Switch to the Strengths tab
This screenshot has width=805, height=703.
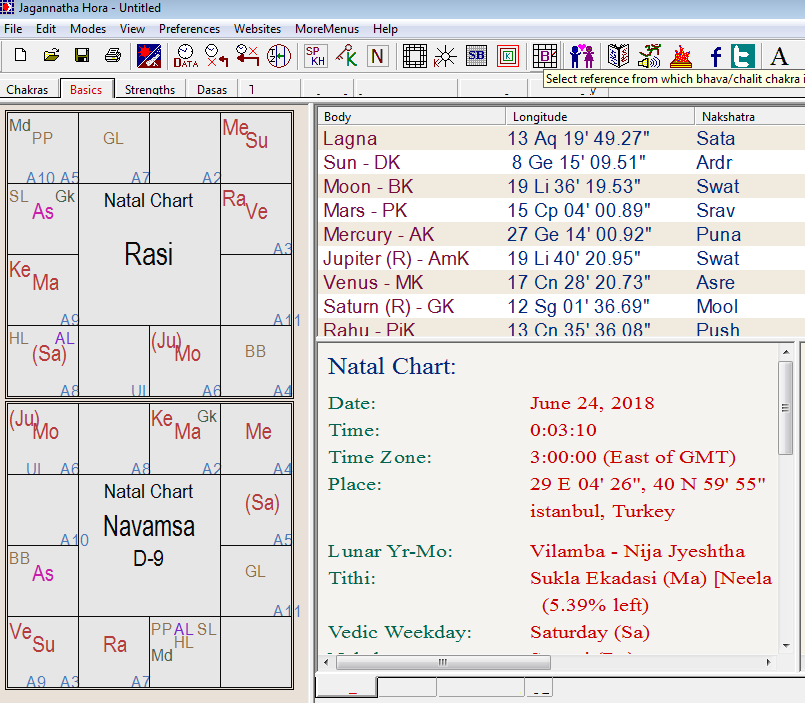coord(150,89)
